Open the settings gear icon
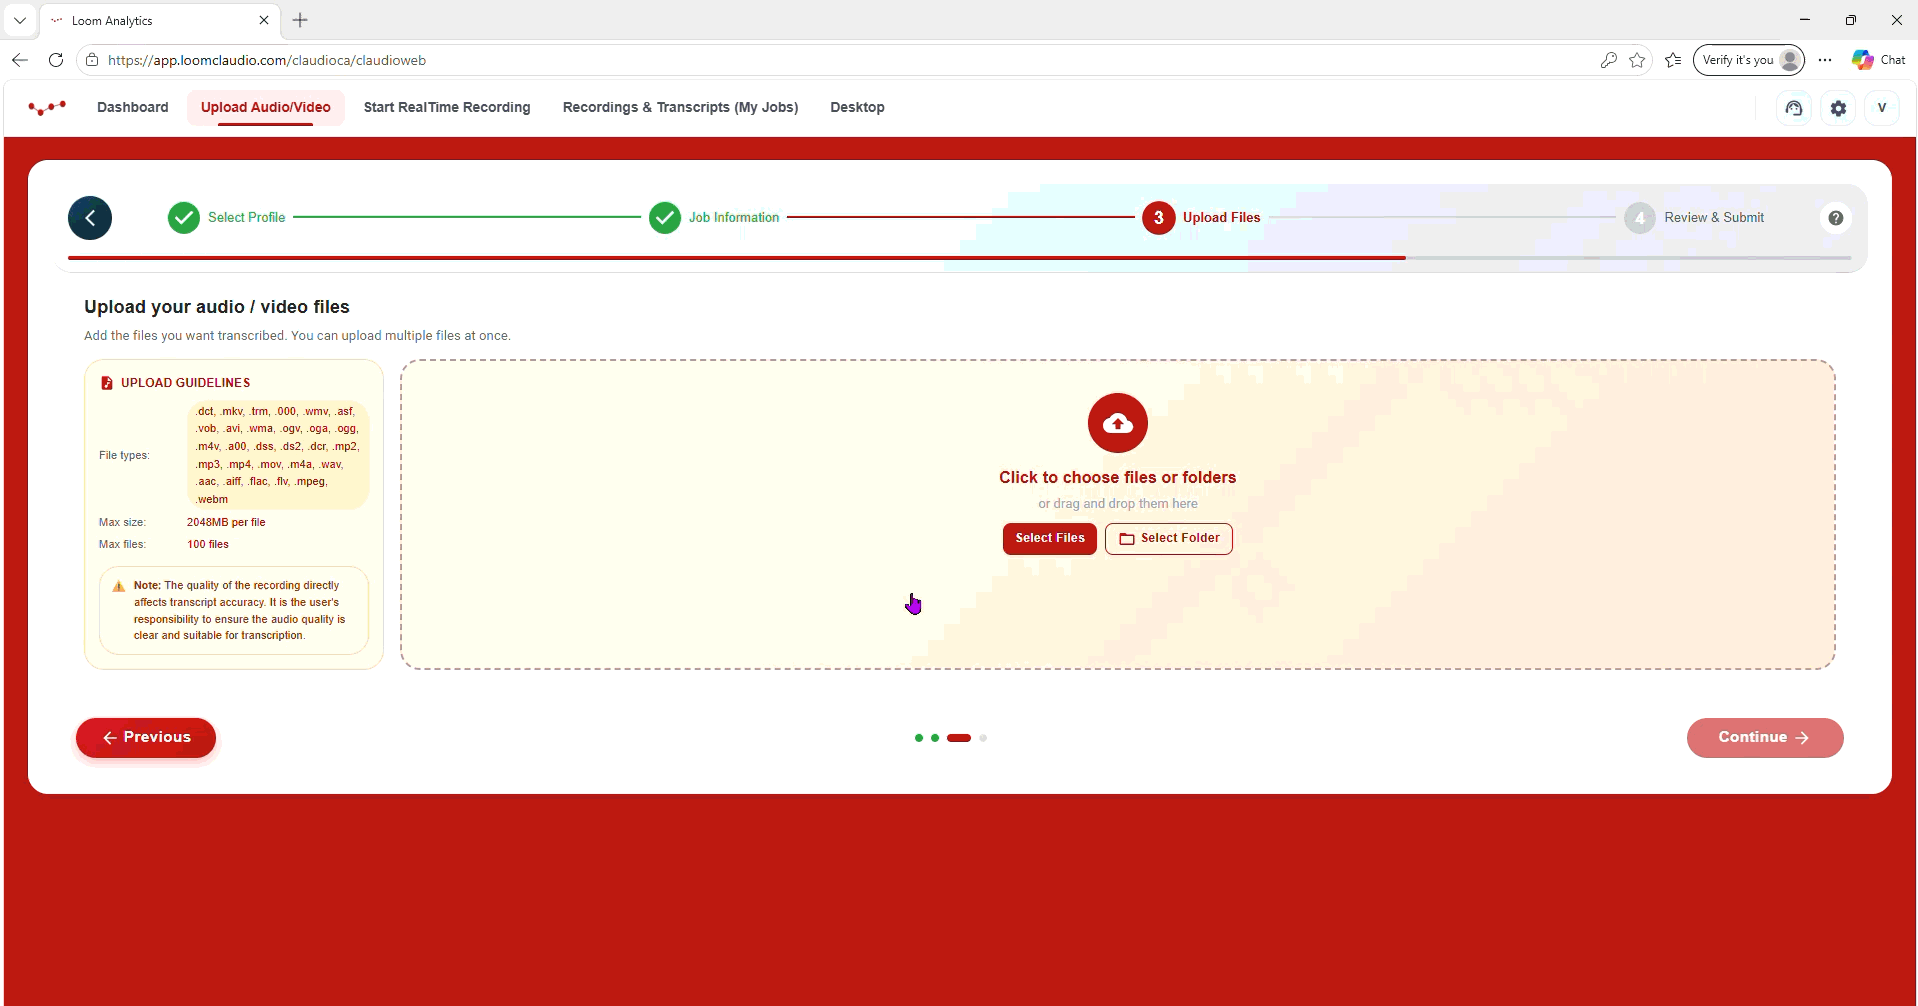Image resolution: width=1918 pixels, height=1006 pixels. 1838,108
